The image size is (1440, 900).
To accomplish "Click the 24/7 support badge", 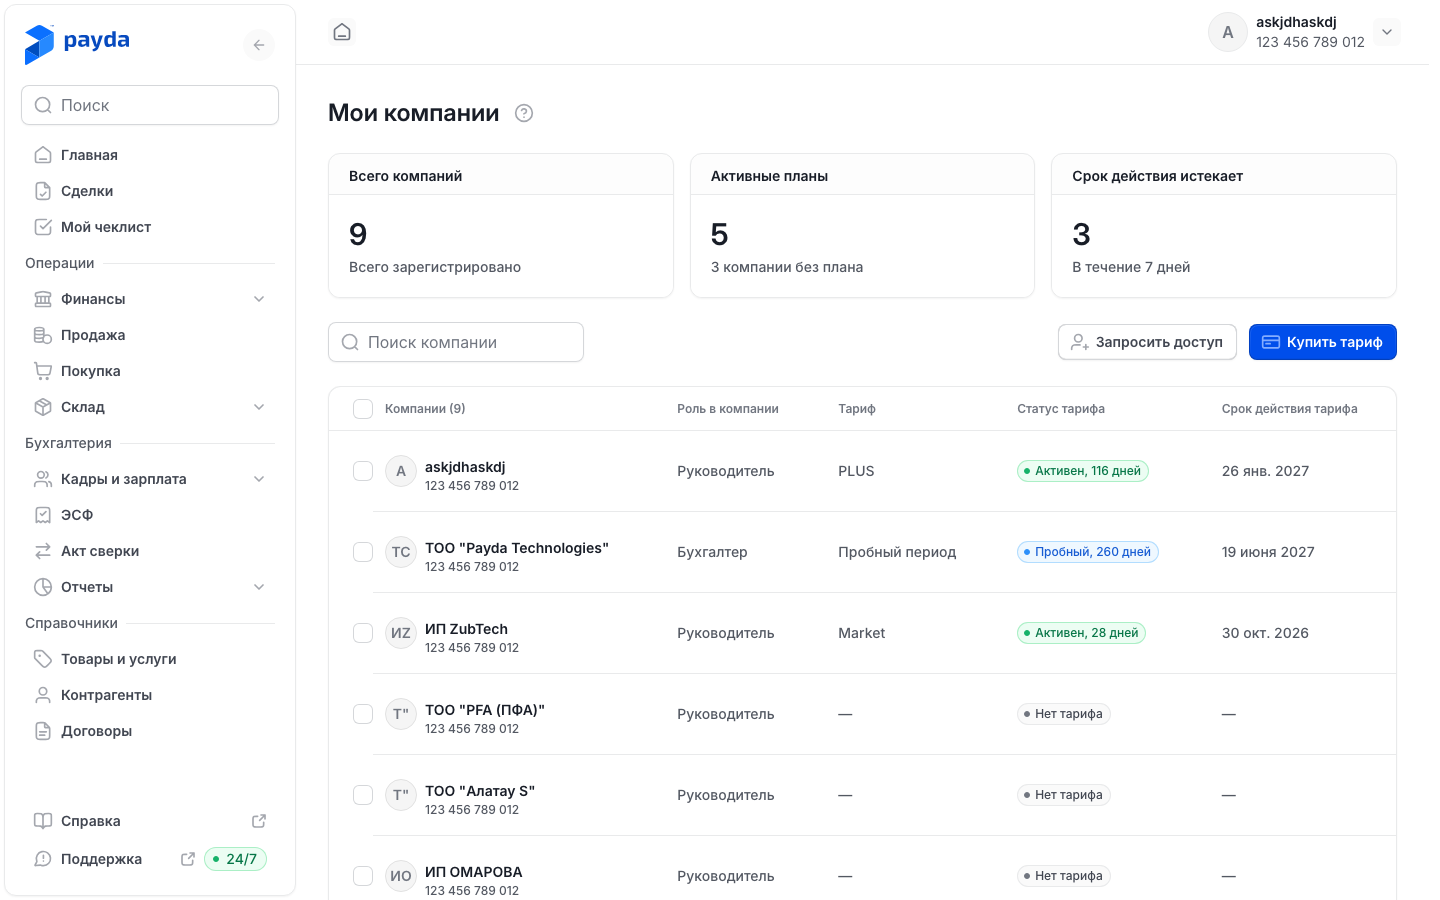I will pos(236,859).
